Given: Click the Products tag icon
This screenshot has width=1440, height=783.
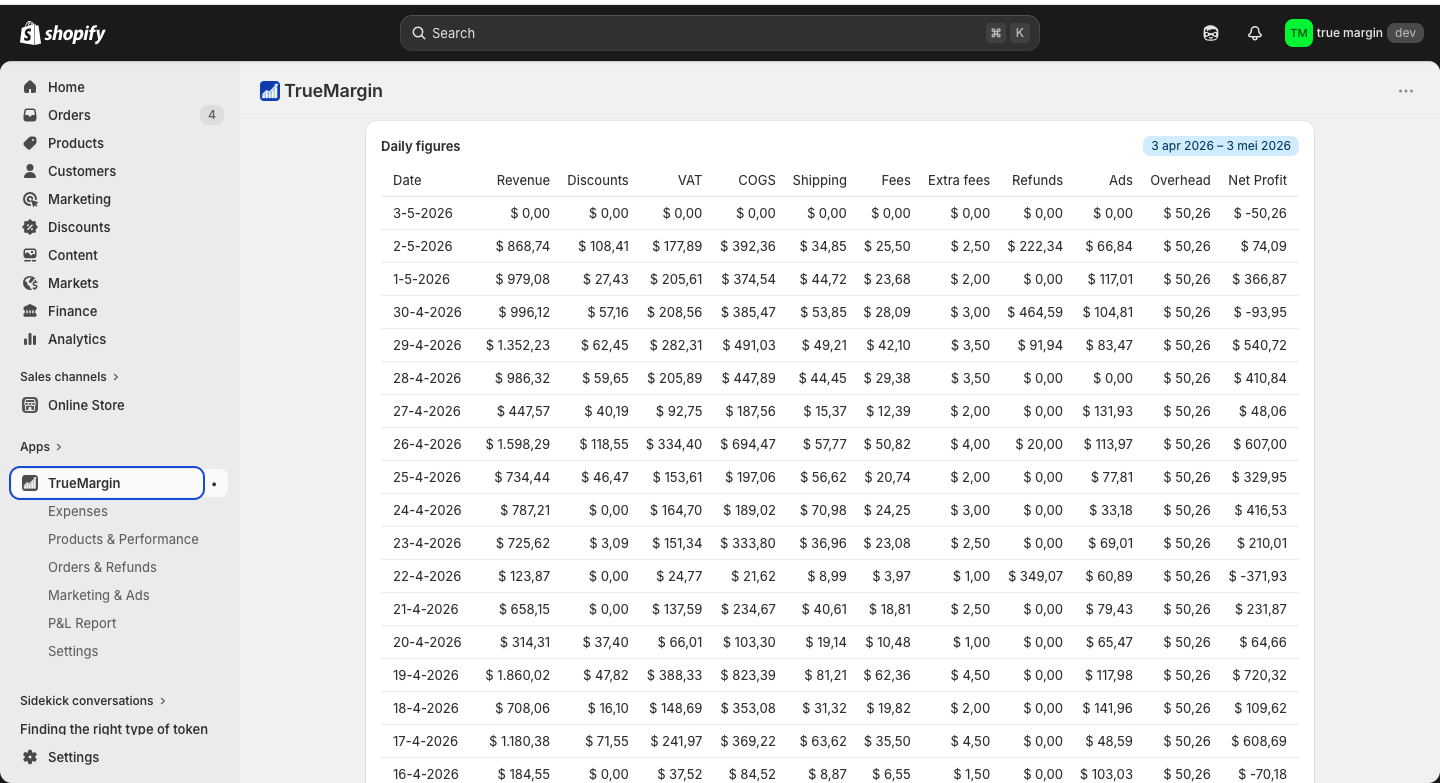Looking at the screenshot, I should pos(30,143).
